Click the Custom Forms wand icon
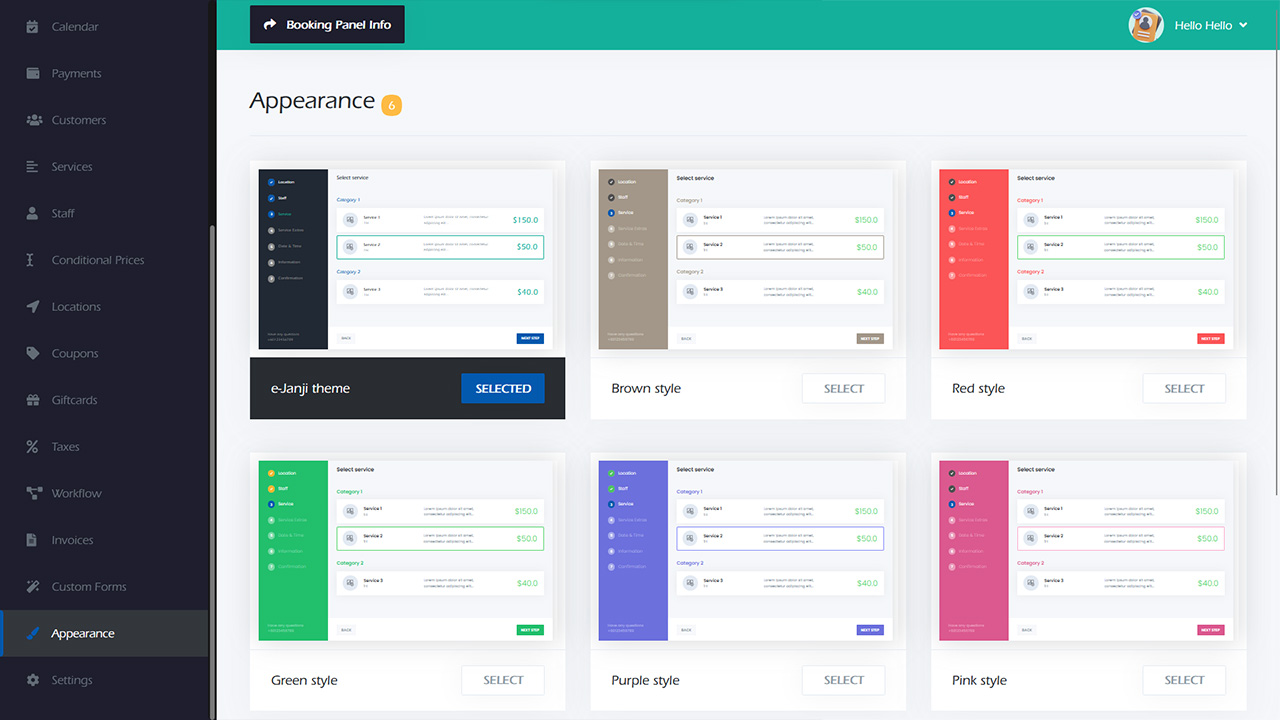Image resolution: width=1280 pixels, height=720 pixels. click(x=32, y=587)
